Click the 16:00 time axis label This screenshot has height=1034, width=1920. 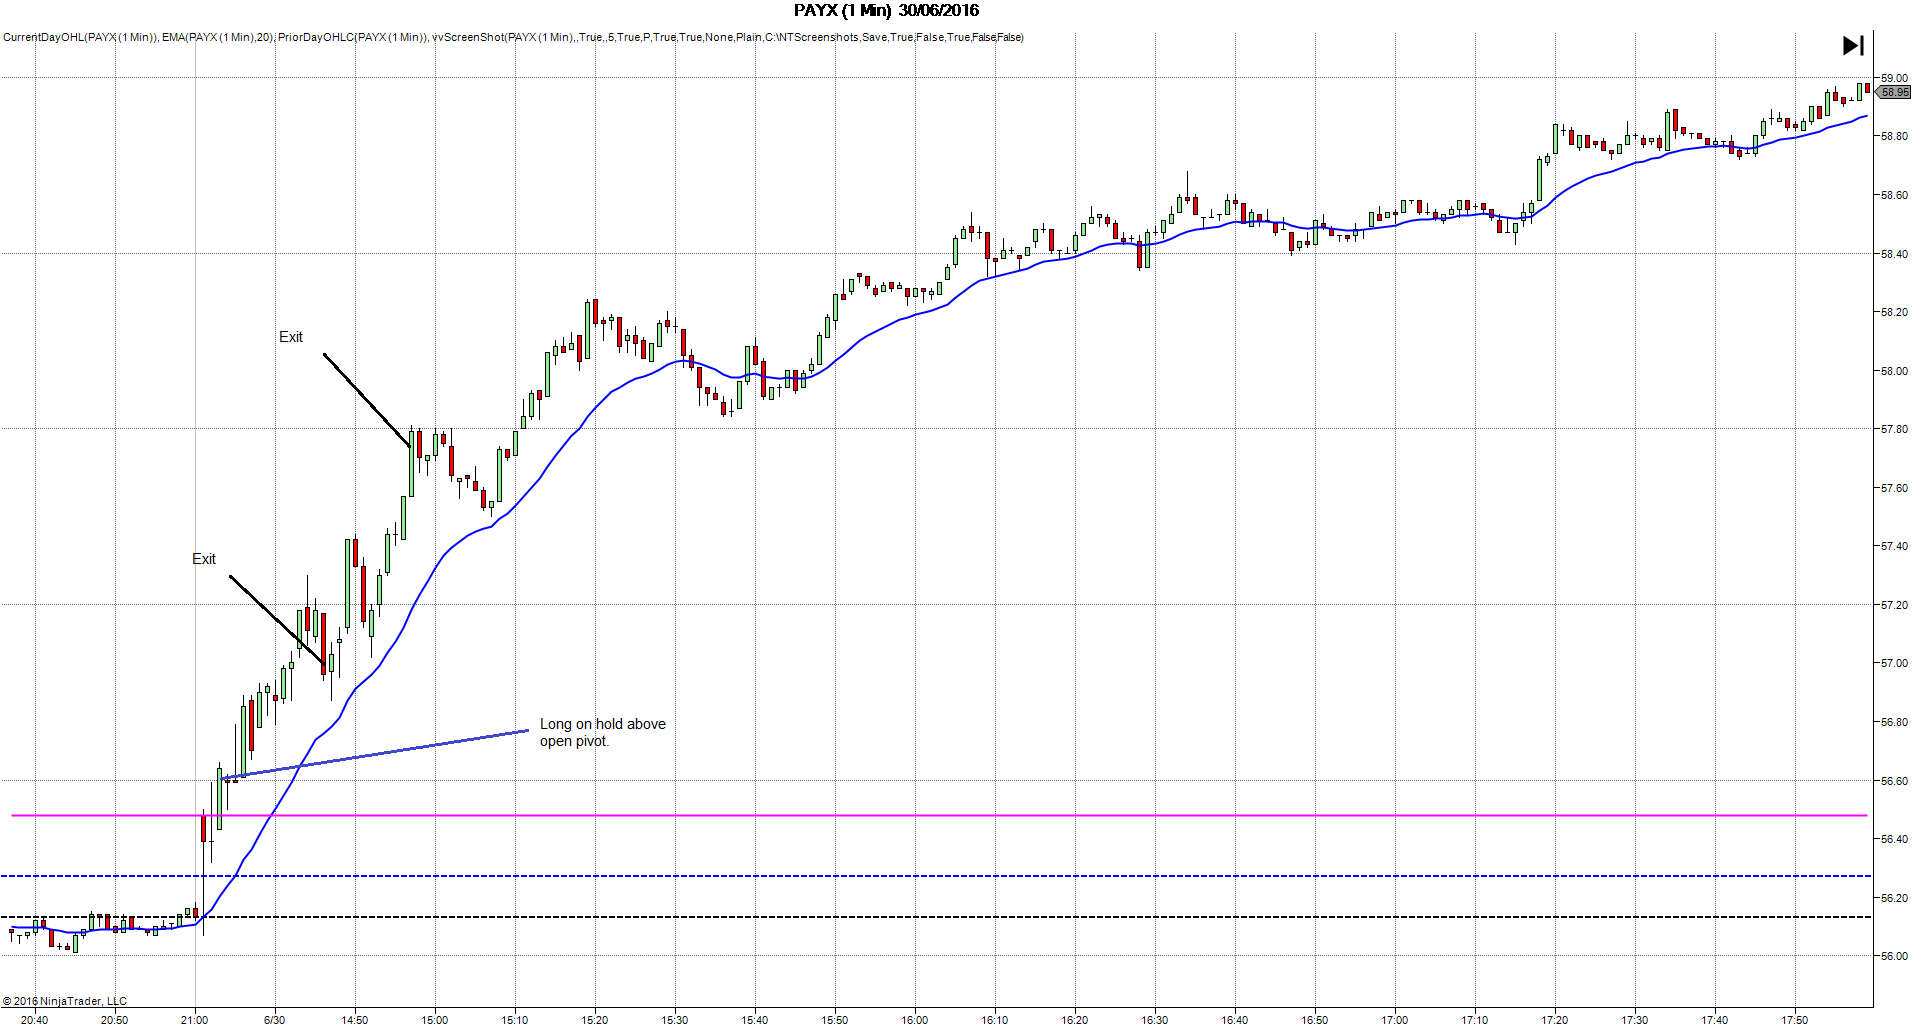coord(914,1020)
